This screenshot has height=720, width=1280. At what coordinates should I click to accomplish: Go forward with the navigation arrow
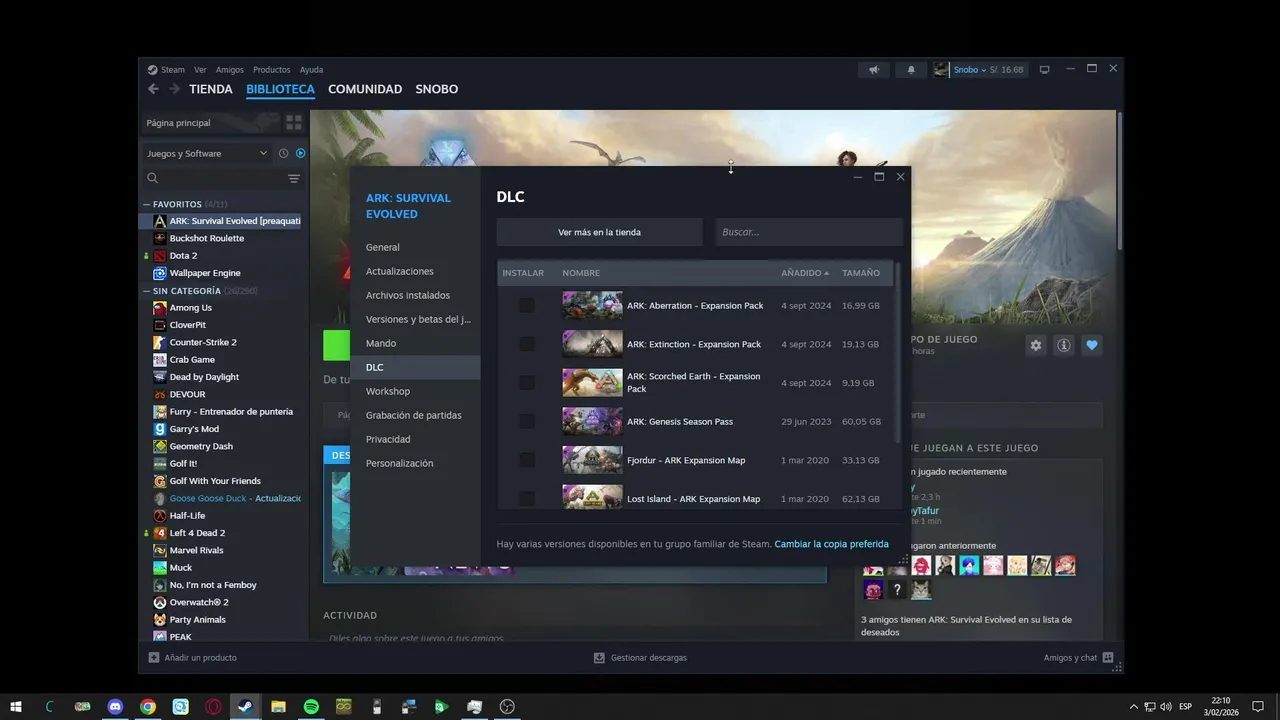[x=174, y=89]
